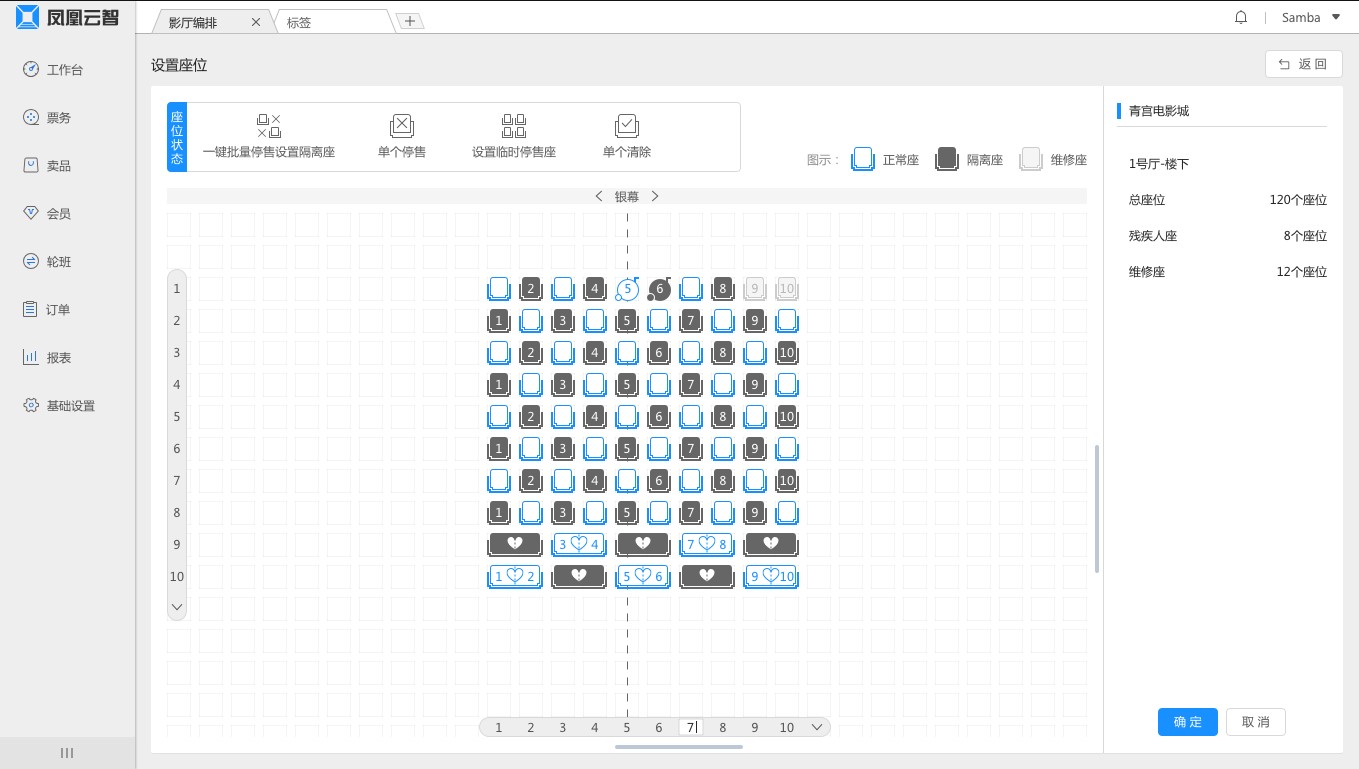Viewport: 1359px width, 769px height.
Task: Click the horizontal scrollbar below the seat map
Action: click(x=678, y=747)
